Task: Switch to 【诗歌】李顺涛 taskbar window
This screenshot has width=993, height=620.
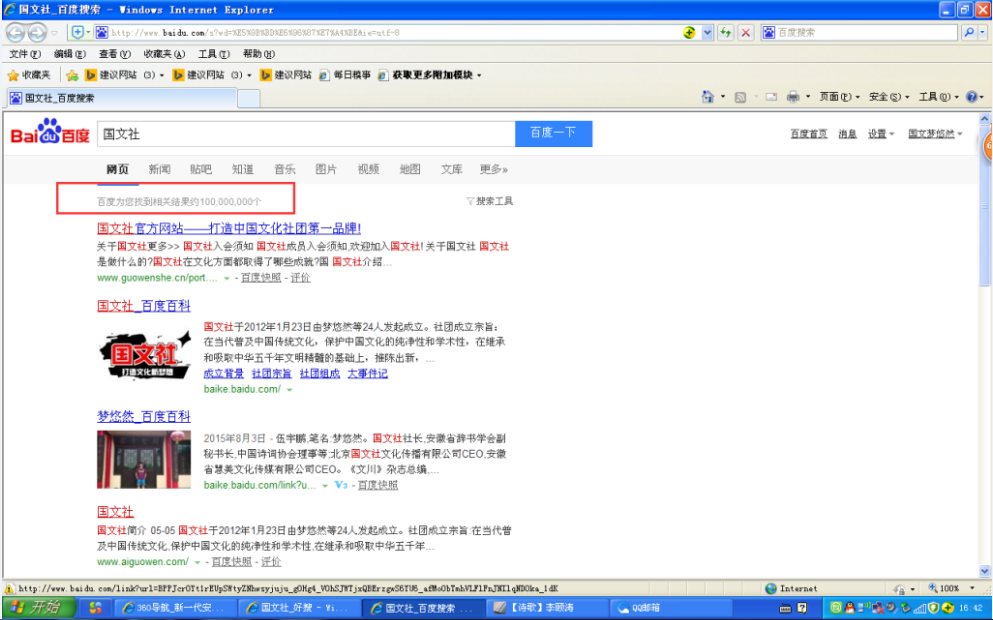Action: [548, 608]
